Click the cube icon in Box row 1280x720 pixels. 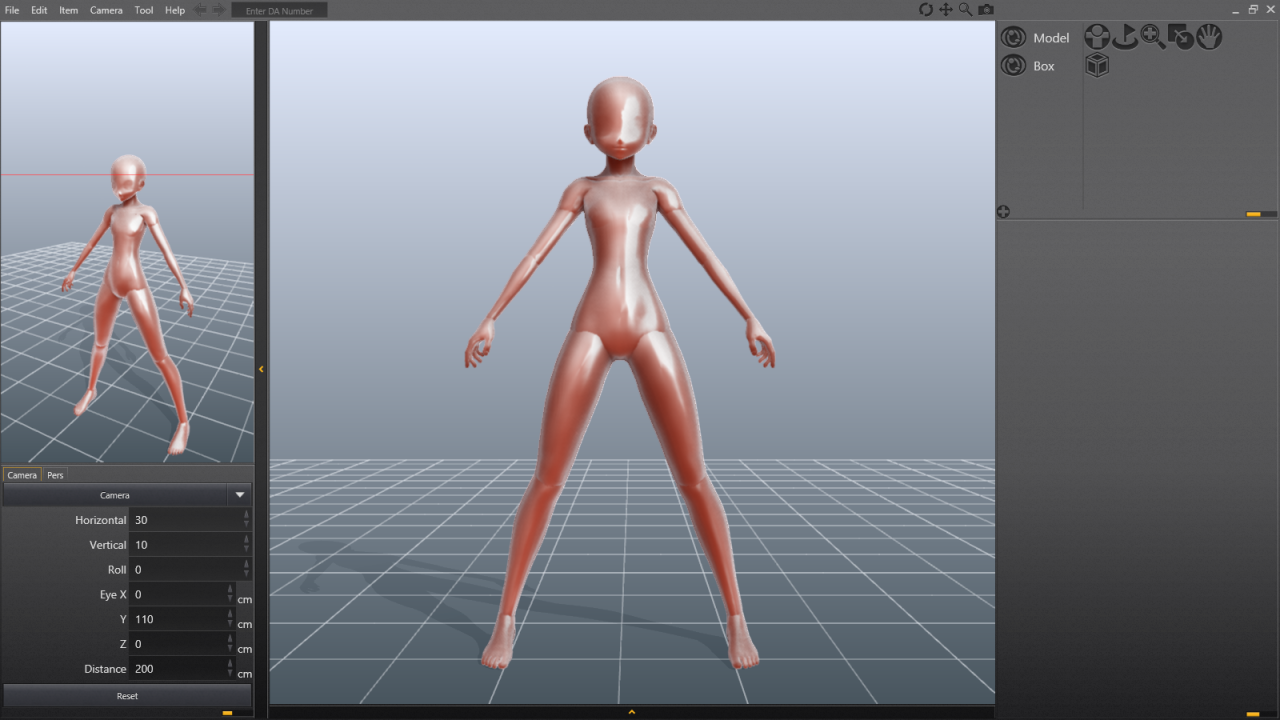(1097, 65)
